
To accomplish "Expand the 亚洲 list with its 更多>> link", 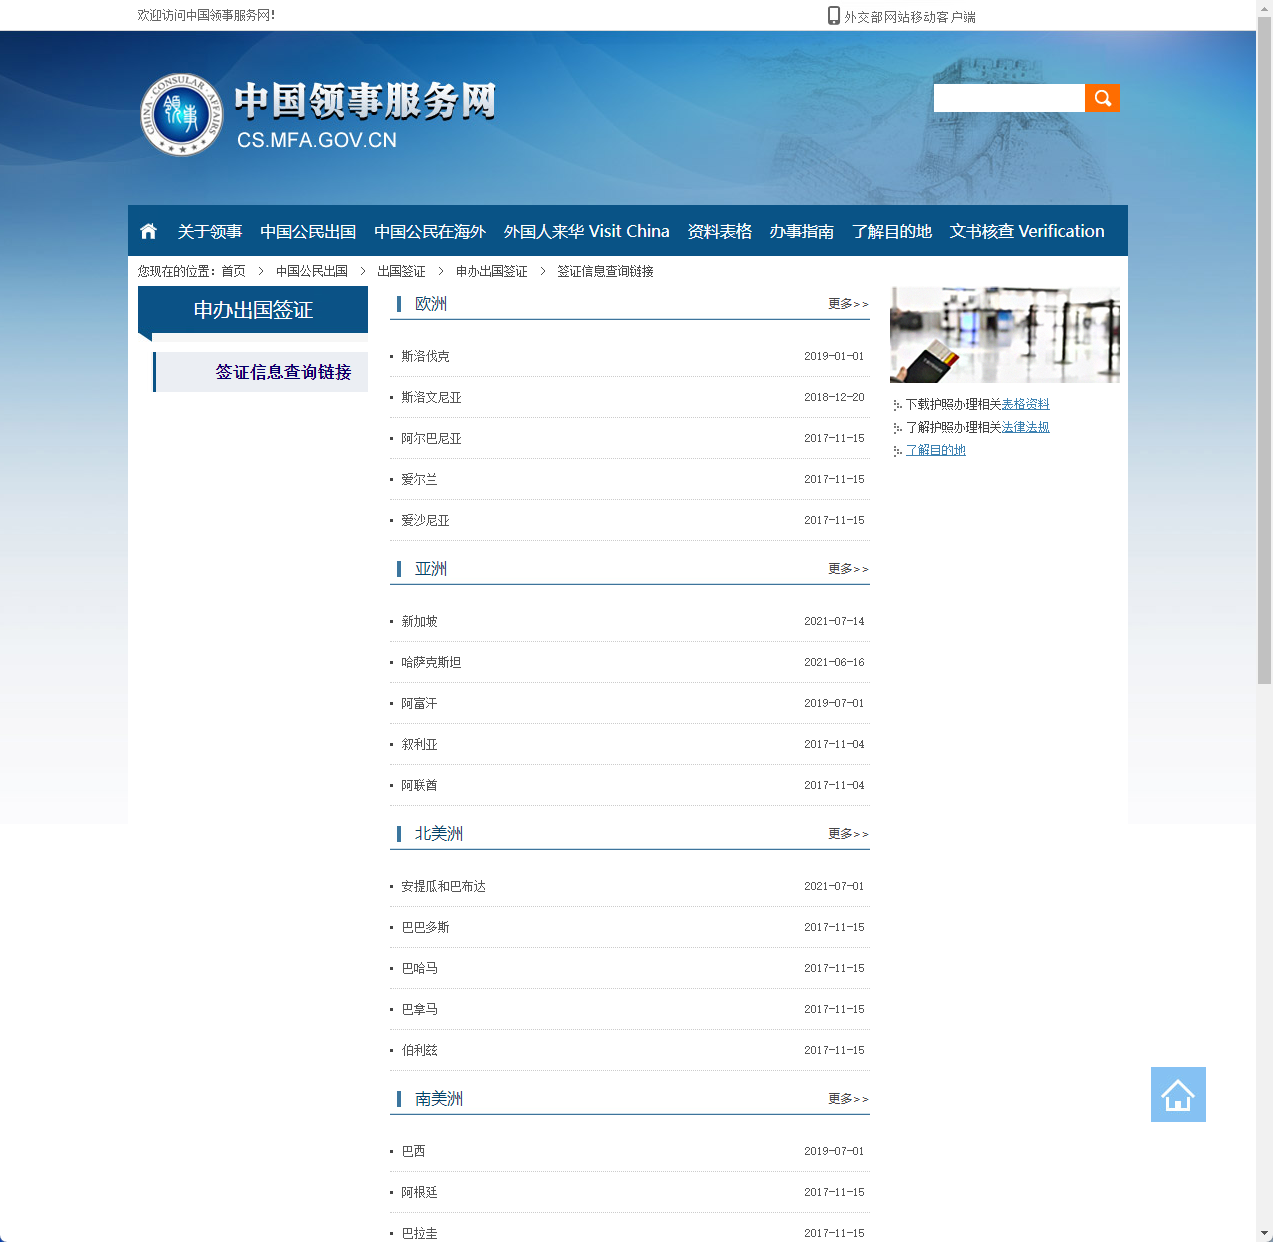I will (846, 569).
